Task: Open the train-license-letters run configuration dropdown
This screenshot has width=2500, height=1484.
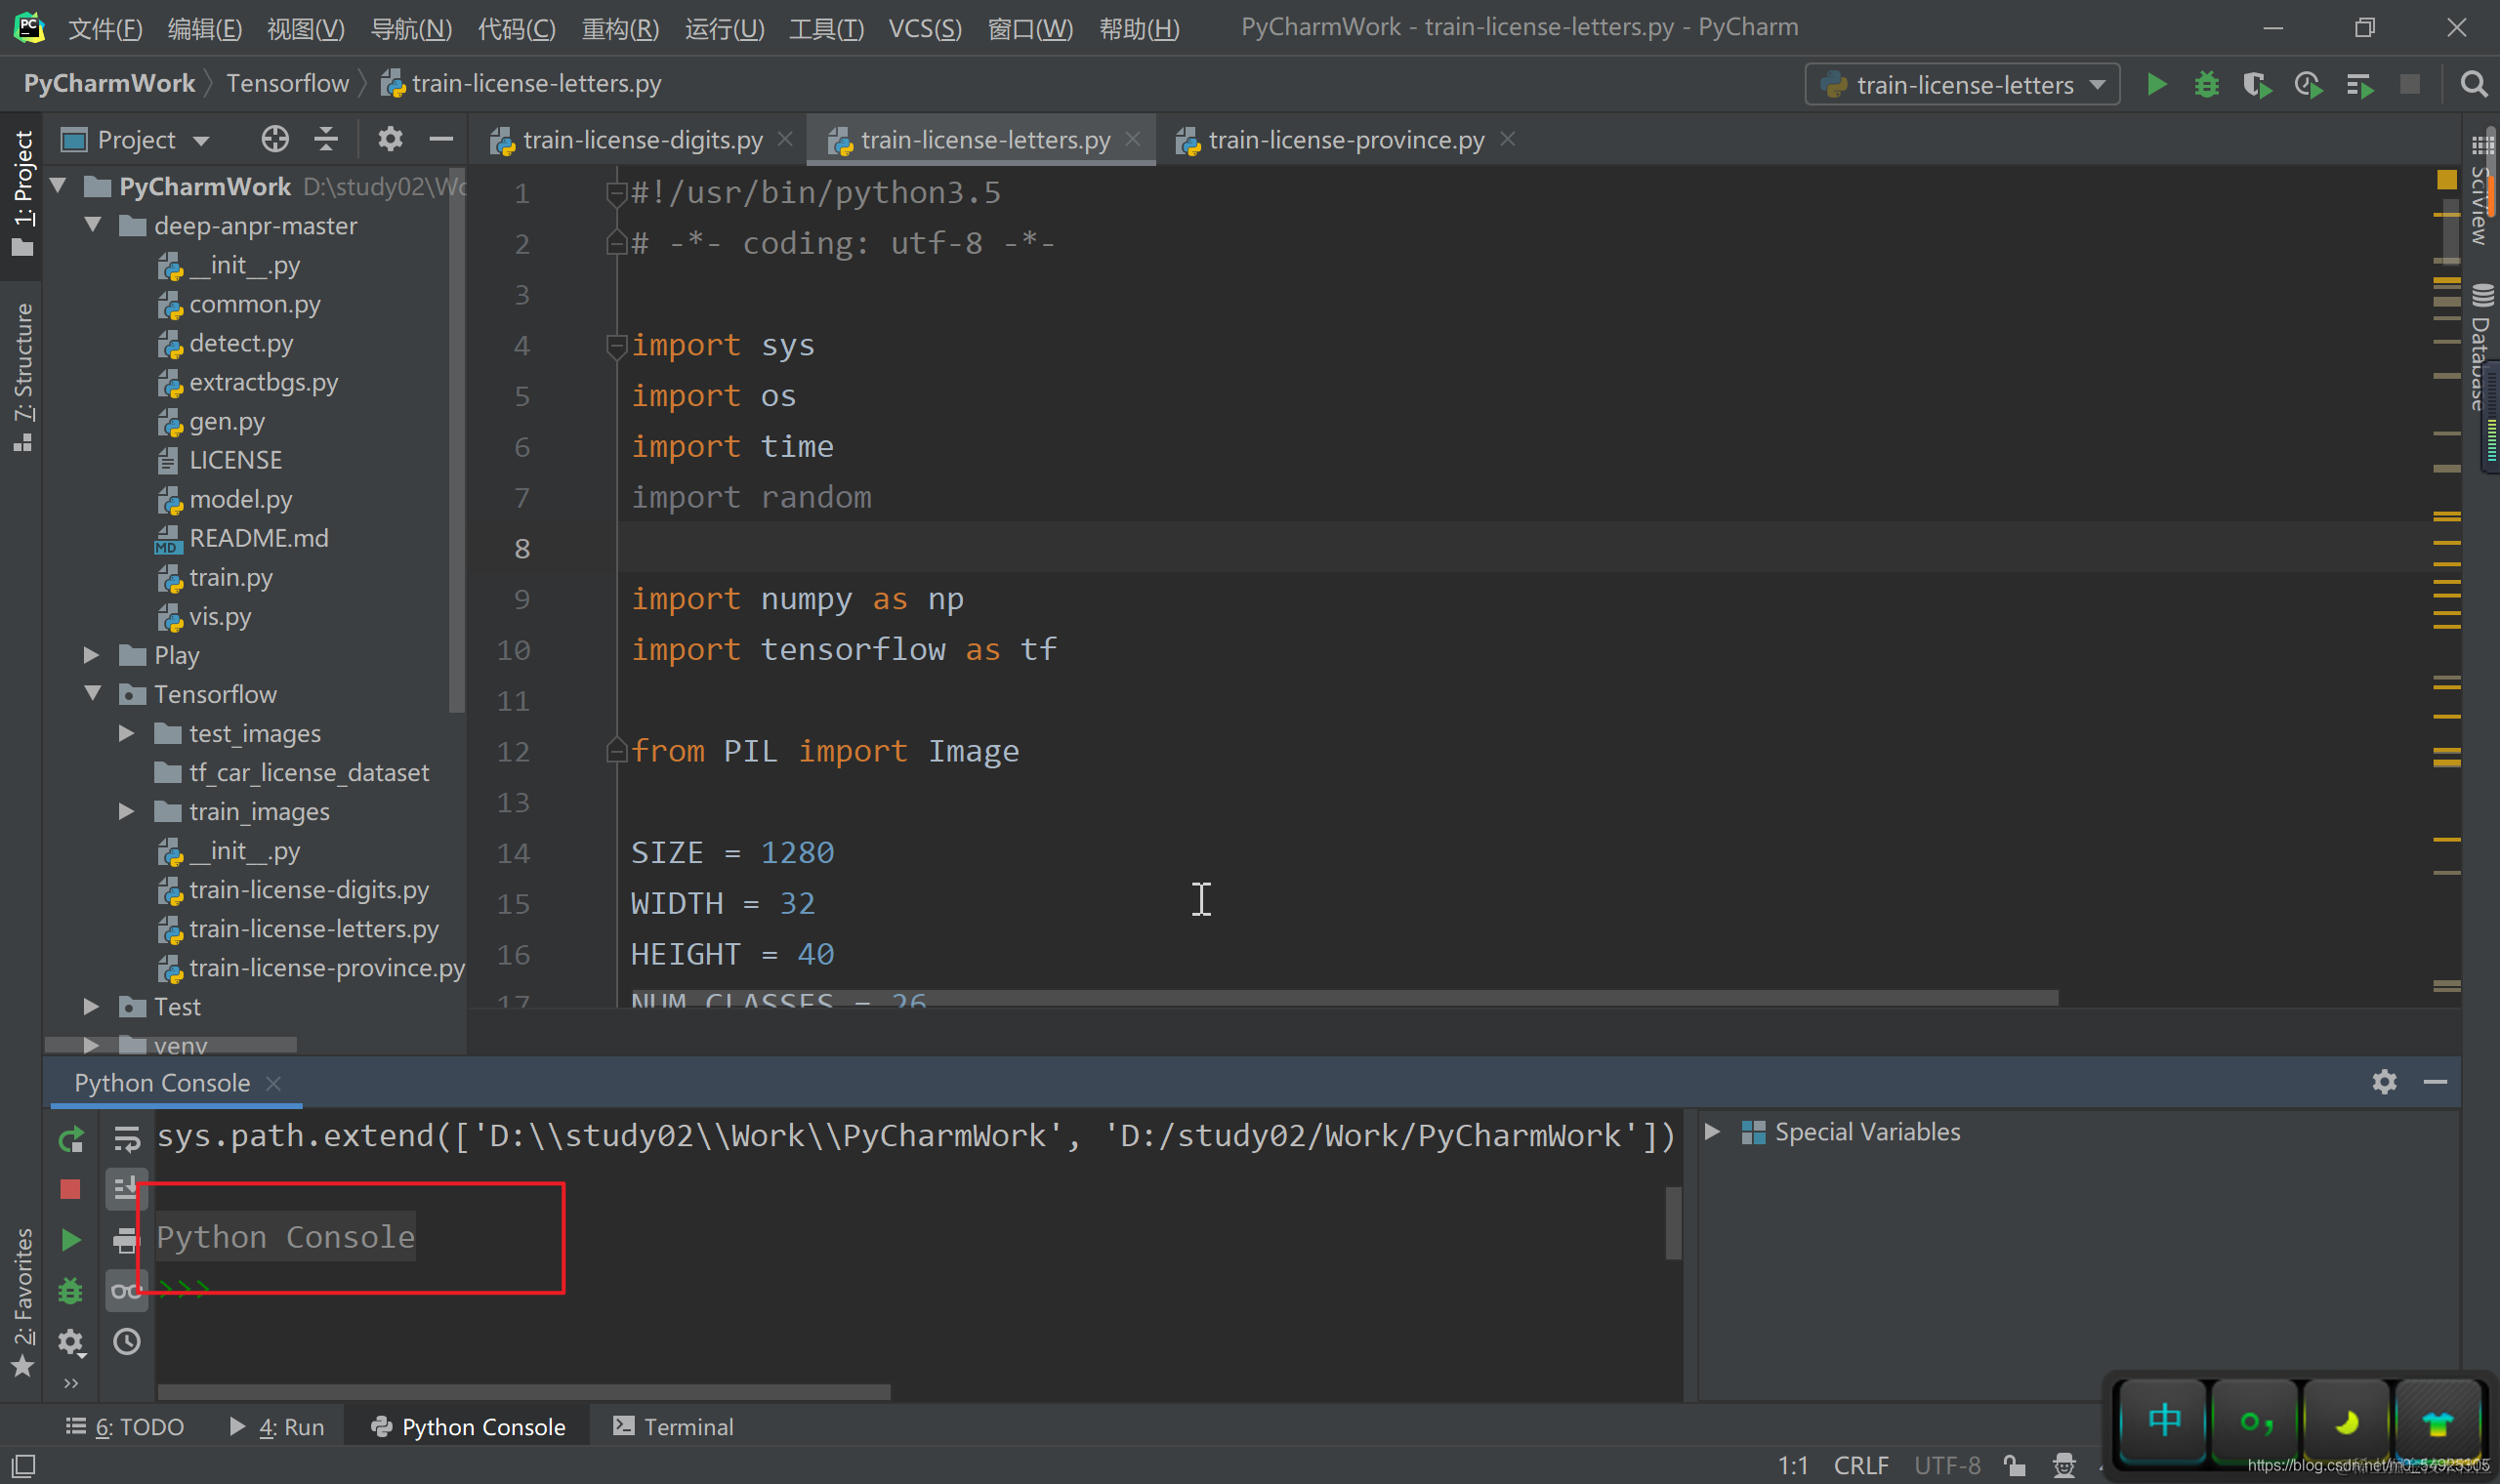Action: click(x=1963, y=85)
